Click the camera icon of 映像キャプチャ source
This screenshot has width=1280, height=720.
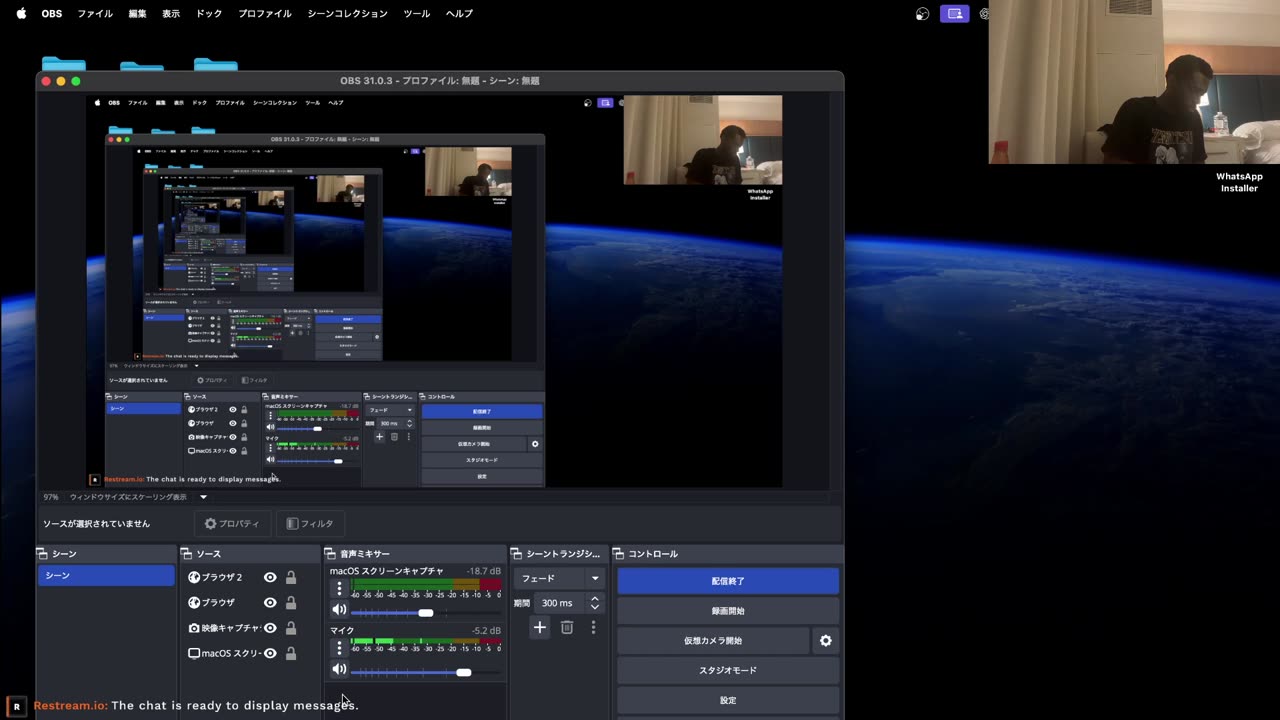coord(194,628)
